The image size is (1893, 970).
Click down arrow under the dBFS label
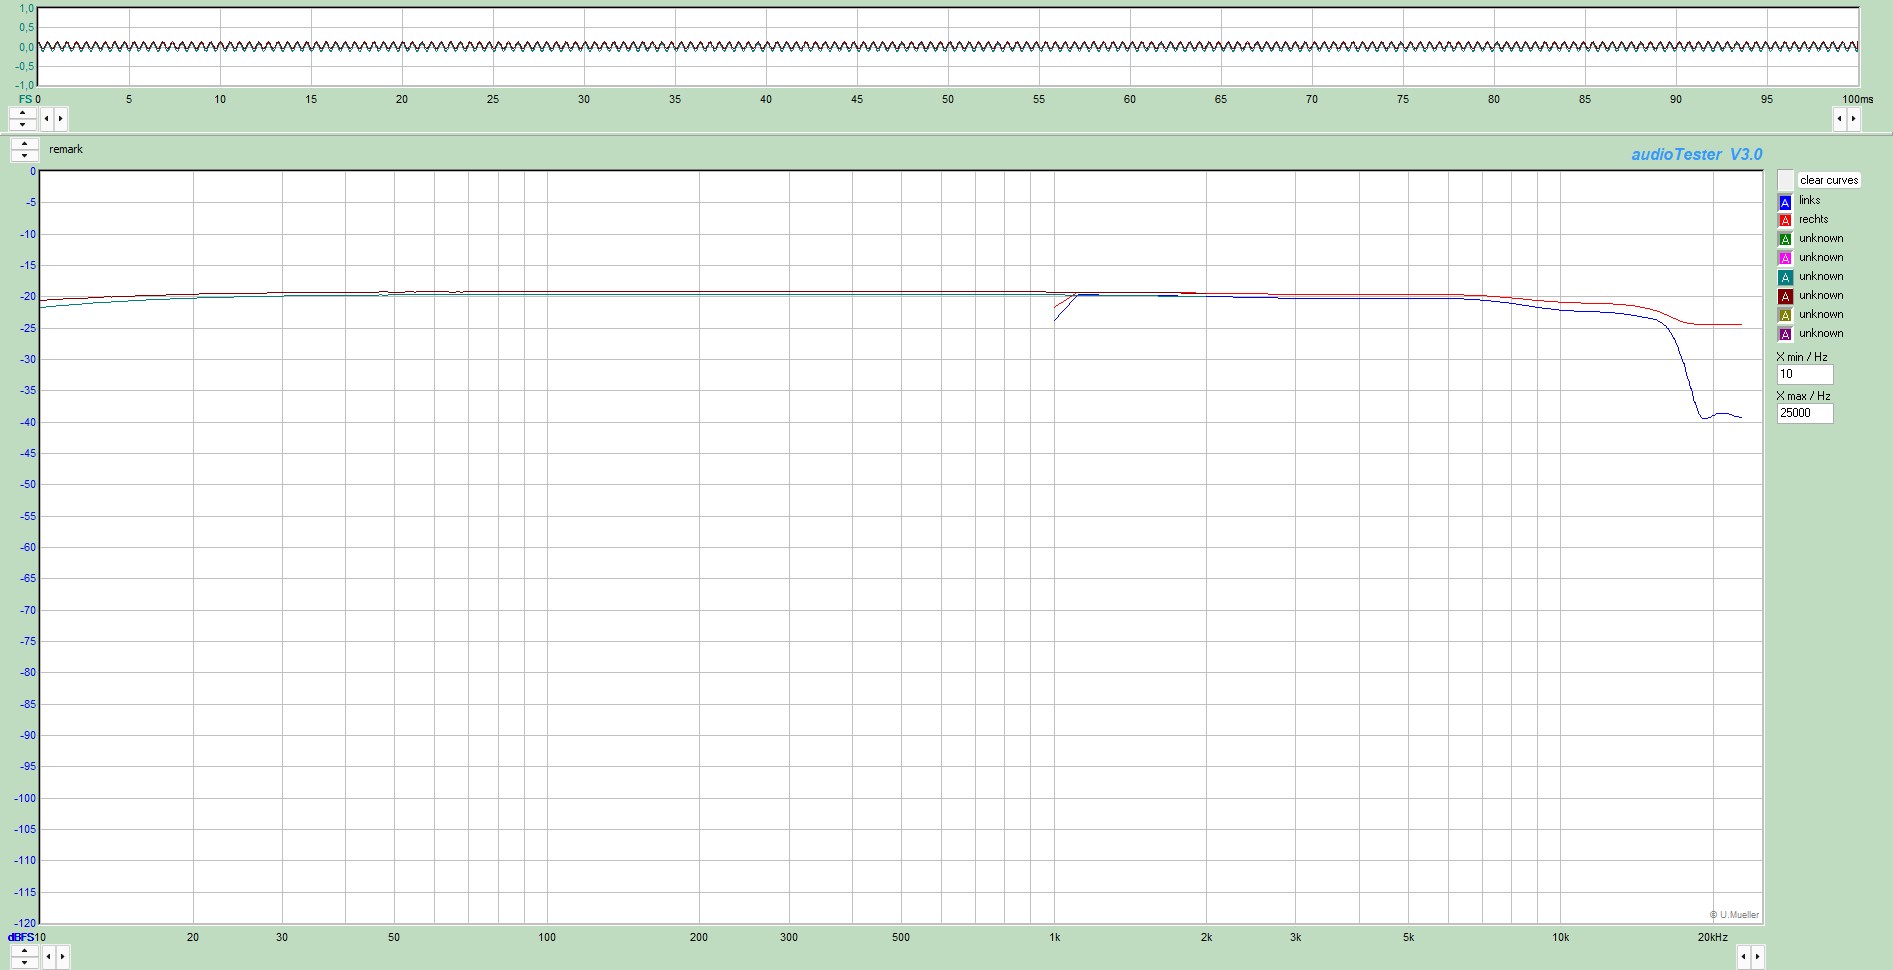[24, 963]
